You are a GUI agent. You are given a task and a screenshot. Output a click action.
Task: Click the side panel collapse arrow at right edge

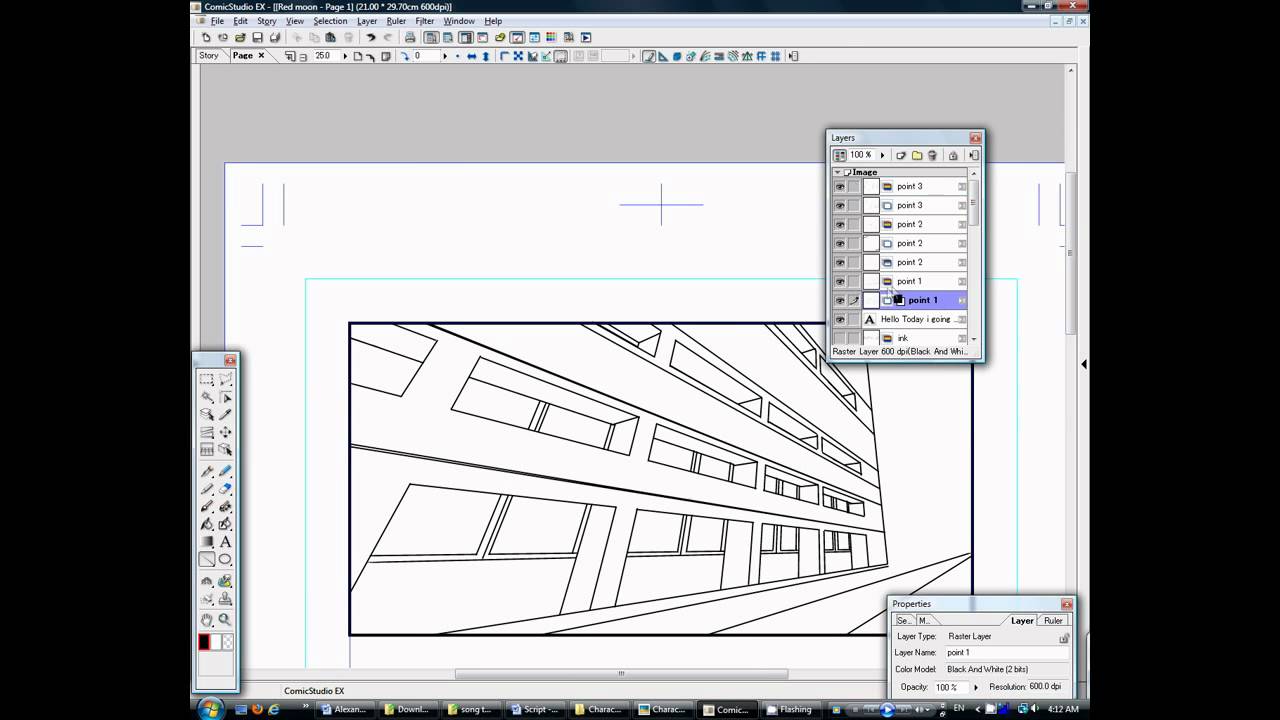pyautogui.click(x=1084, y=365)
